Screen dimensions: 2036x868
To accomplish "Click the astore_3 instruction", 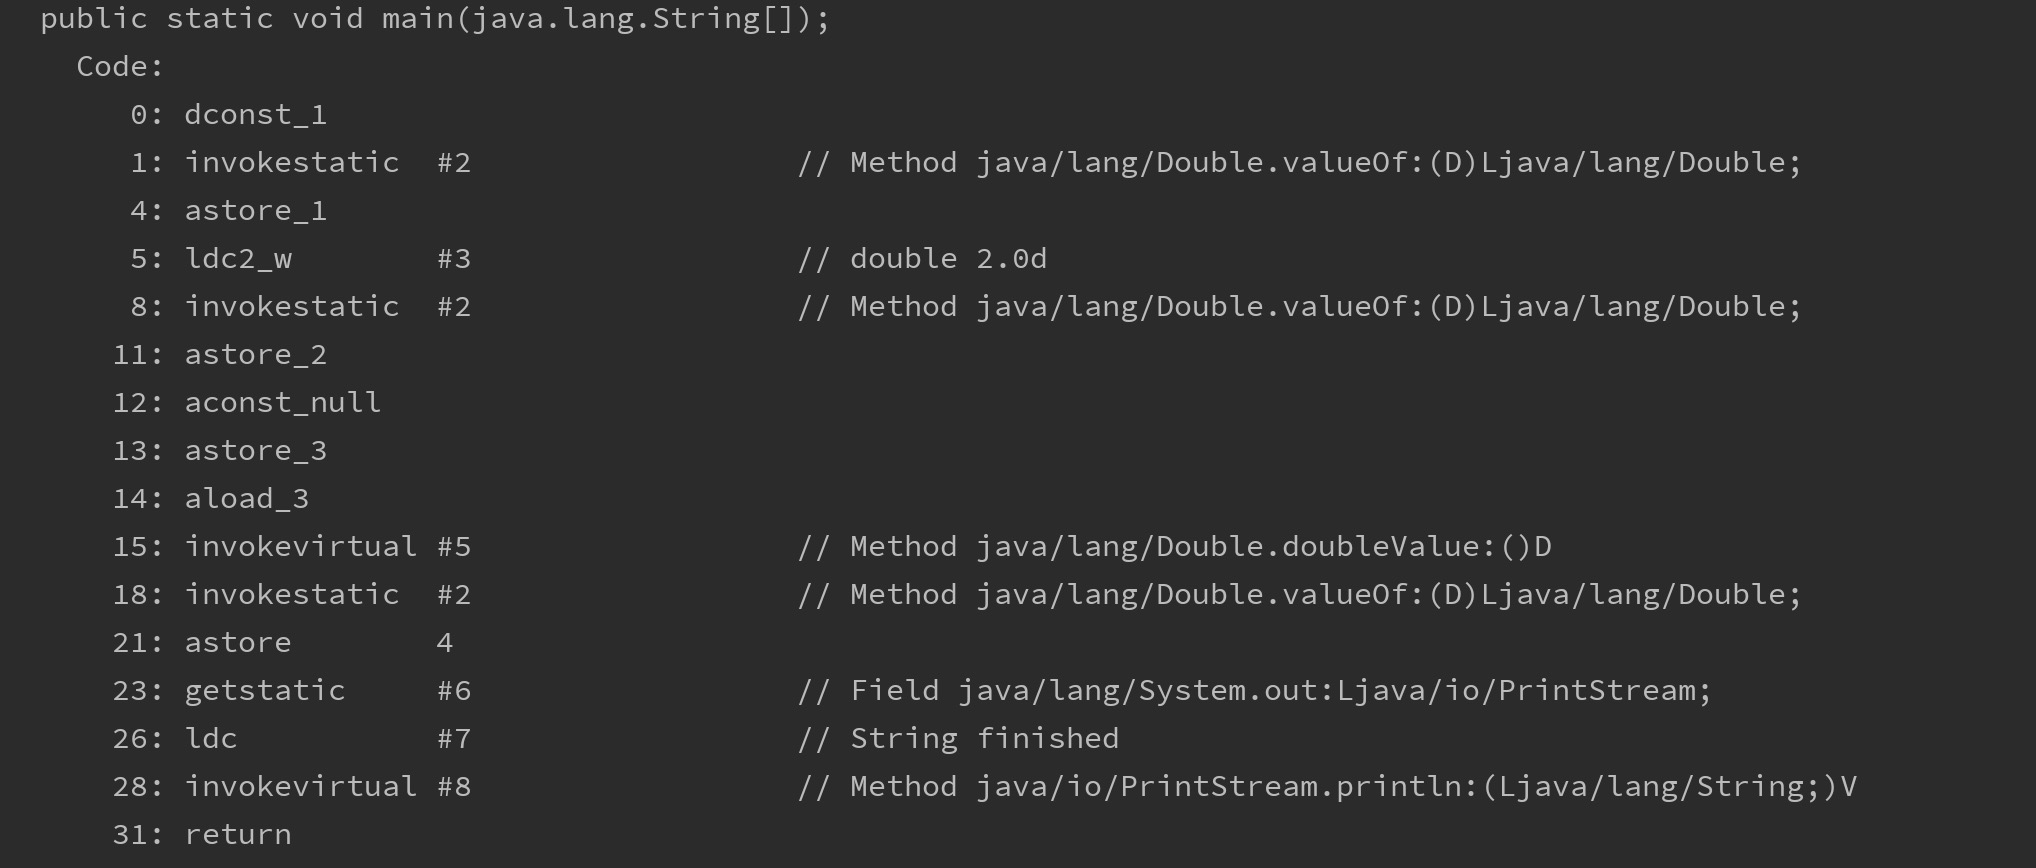I will [x=255, y=451].
